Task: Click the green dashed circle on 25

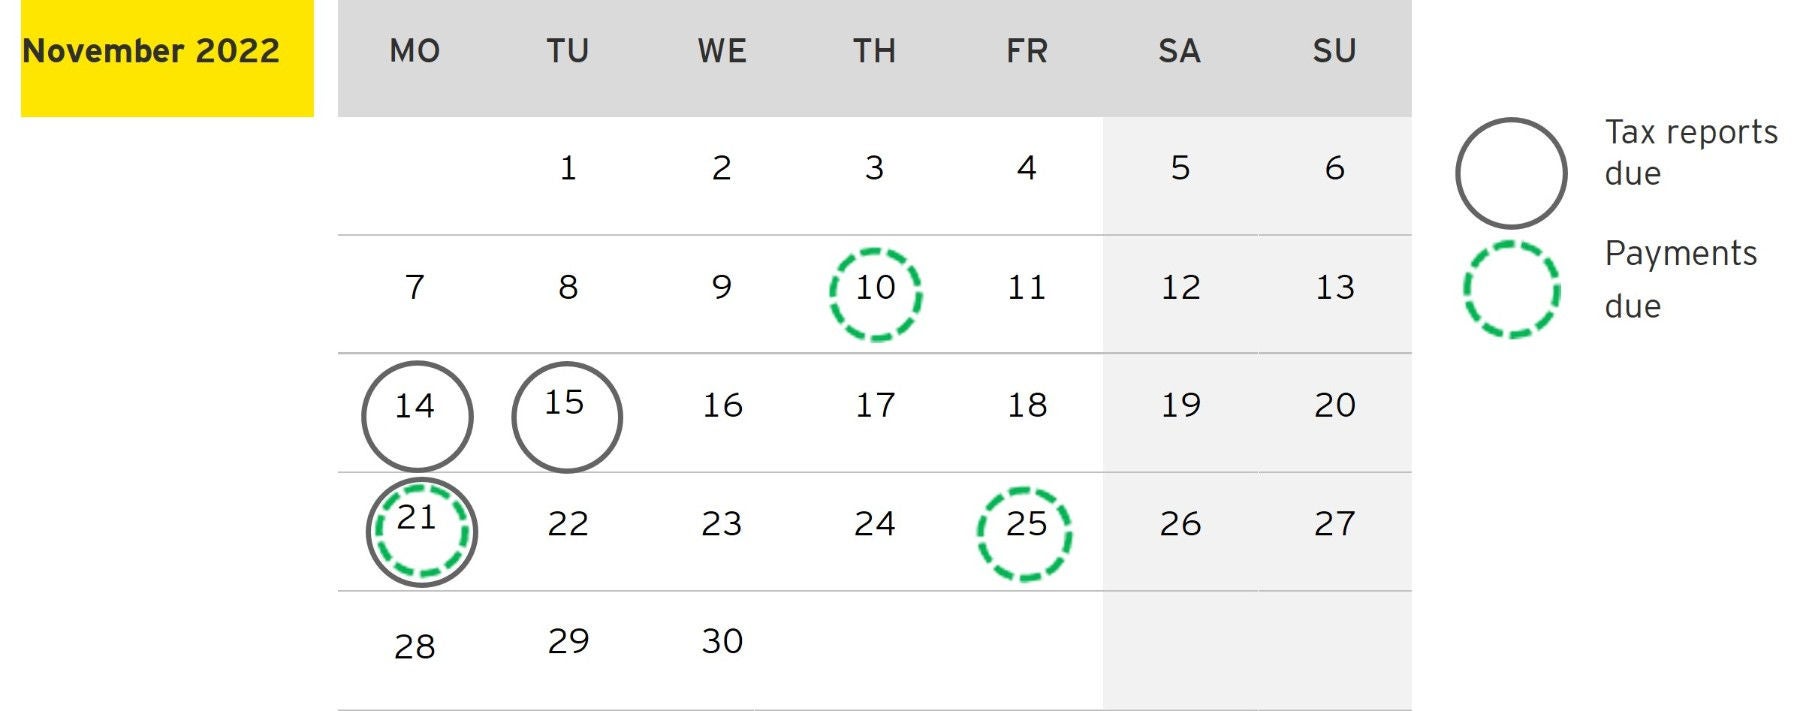Action: tap(1024, 533)
